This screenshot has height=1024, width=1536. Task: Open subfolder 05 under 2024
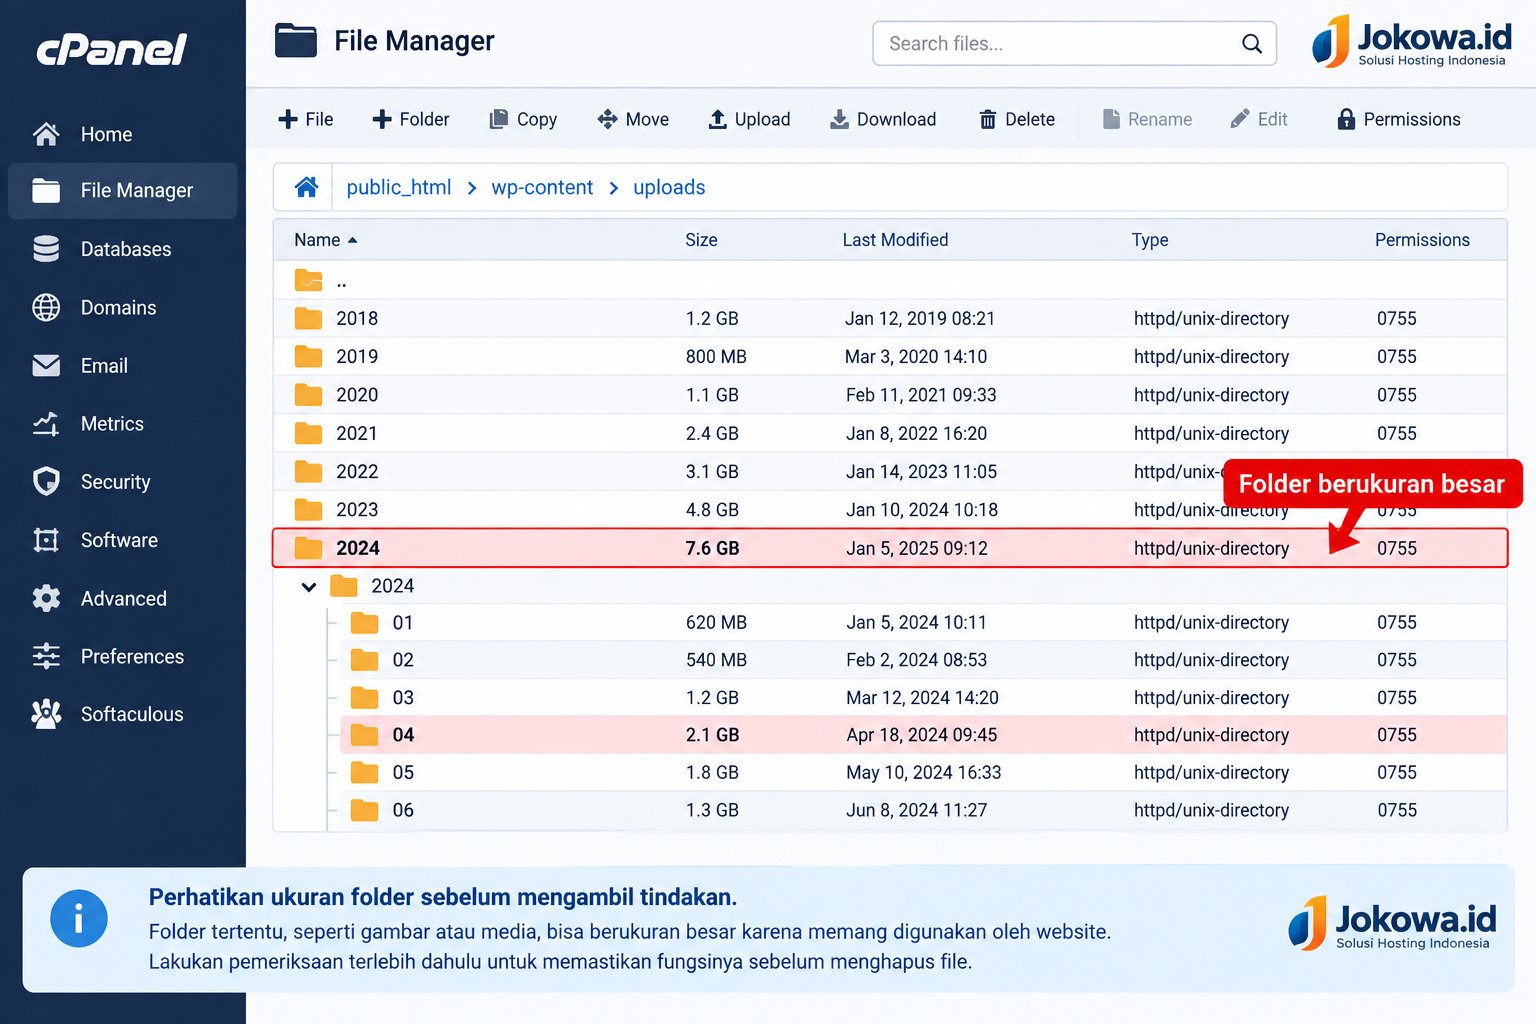pos(403,772)
